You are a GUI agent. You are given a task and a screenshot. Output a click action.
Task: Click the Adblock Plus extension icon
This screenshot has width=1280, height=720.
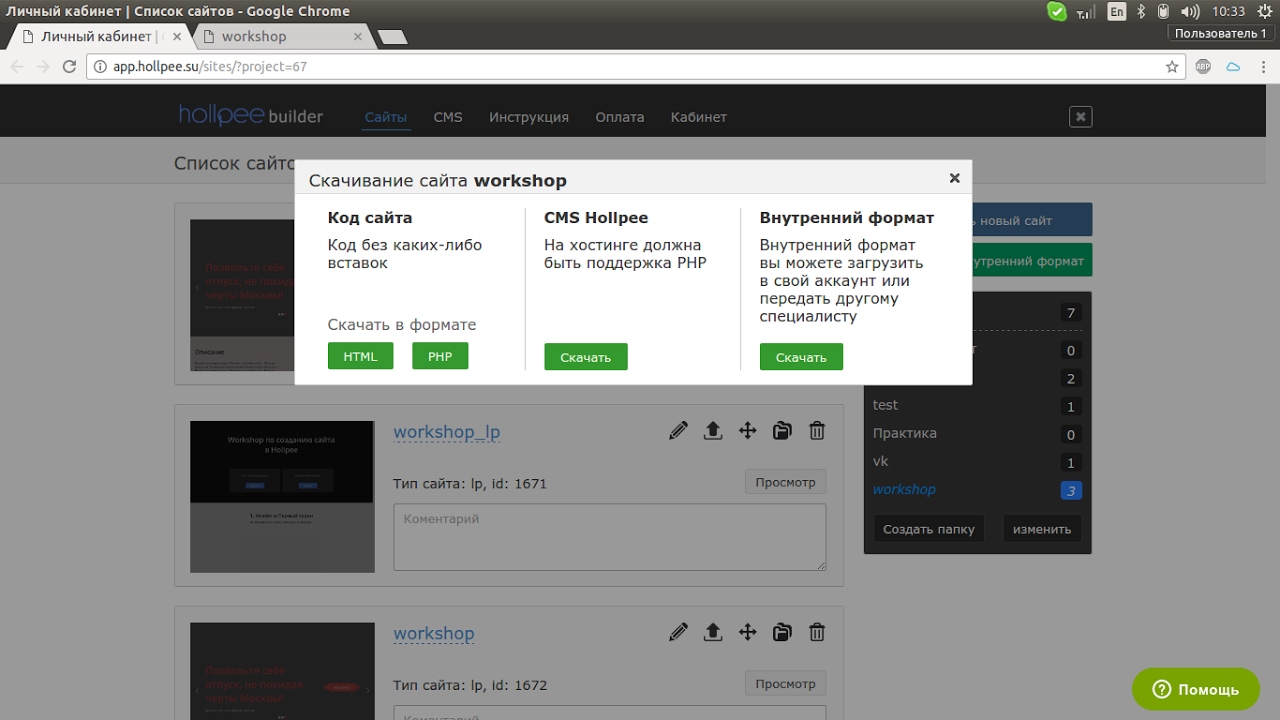click(1204, 67)
